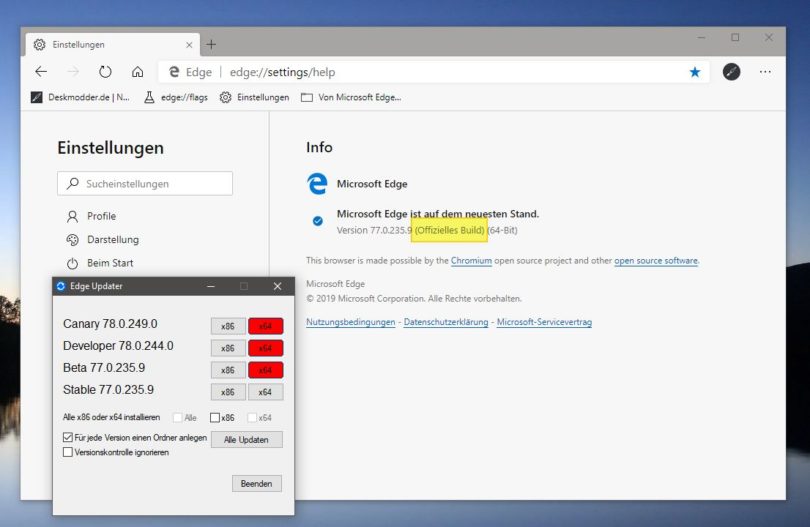The image size is (810, 527).
Task: Open the three-dot settings menu
Action: [x=765, y=72]
